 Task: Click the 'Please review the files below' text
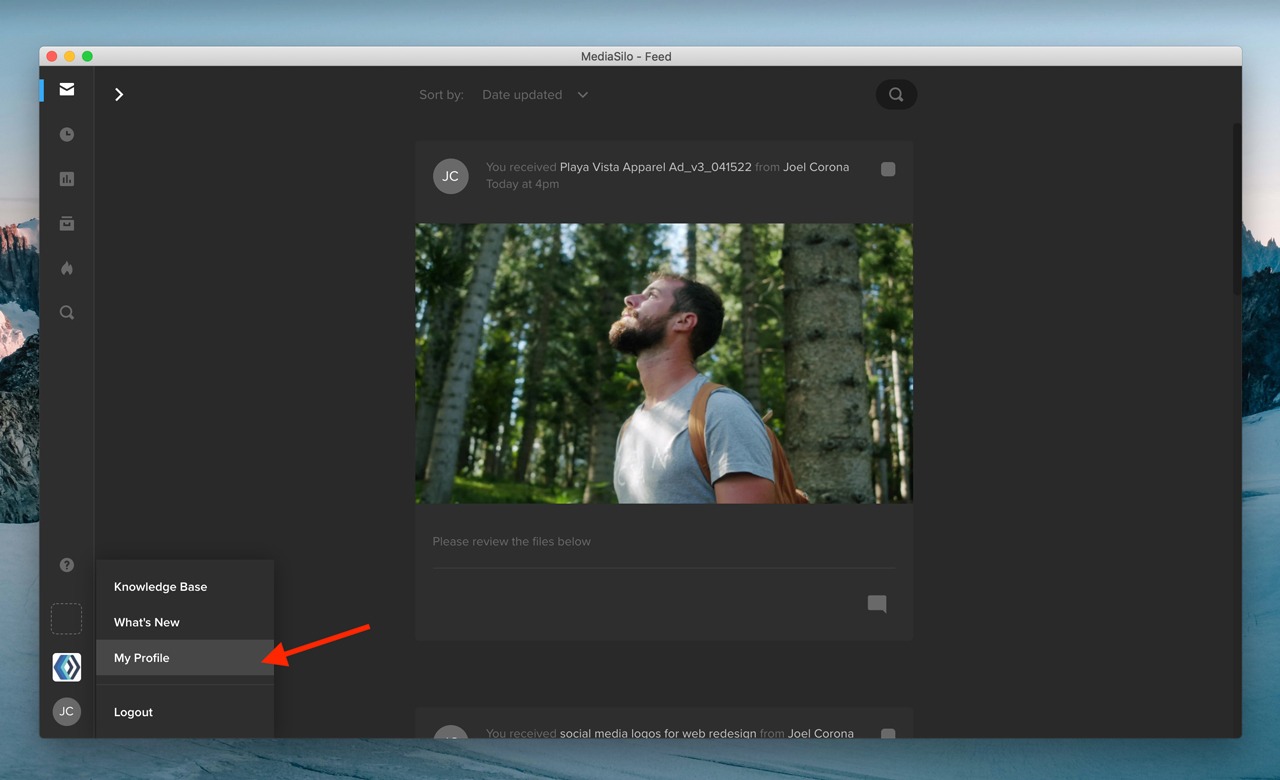pos(511,542)
